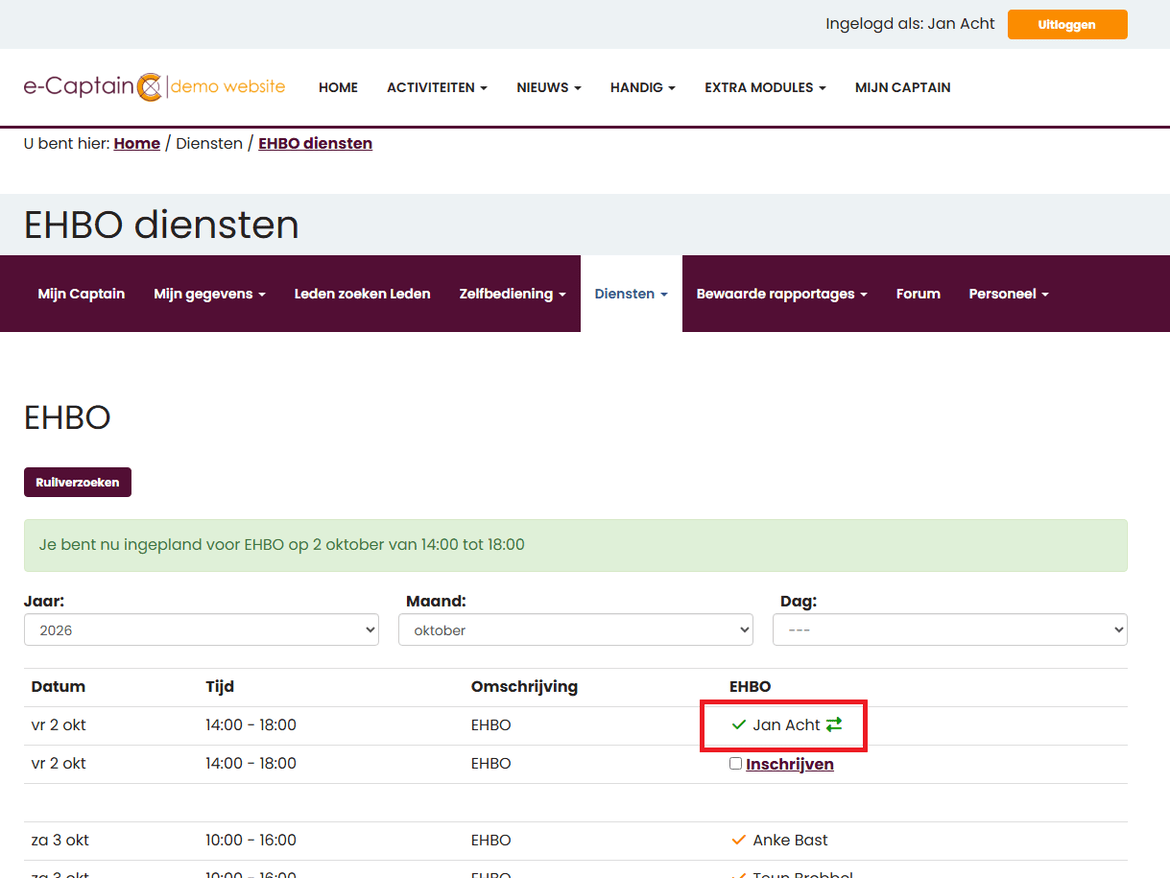Follow the Home breadcrumb link
The height and width of the screenshot is (878, 1170).
coord(137,143)
